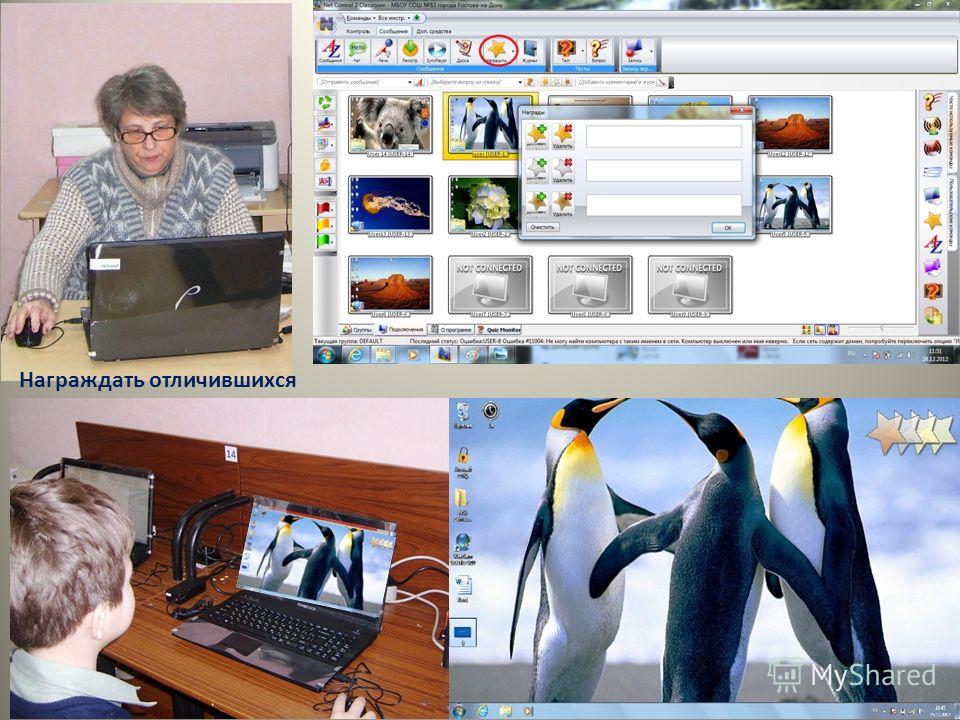Screen dimensions: 960x720
Task: Adjust the thumbnail size slider above status bar
Action: [x=880, y=329]
